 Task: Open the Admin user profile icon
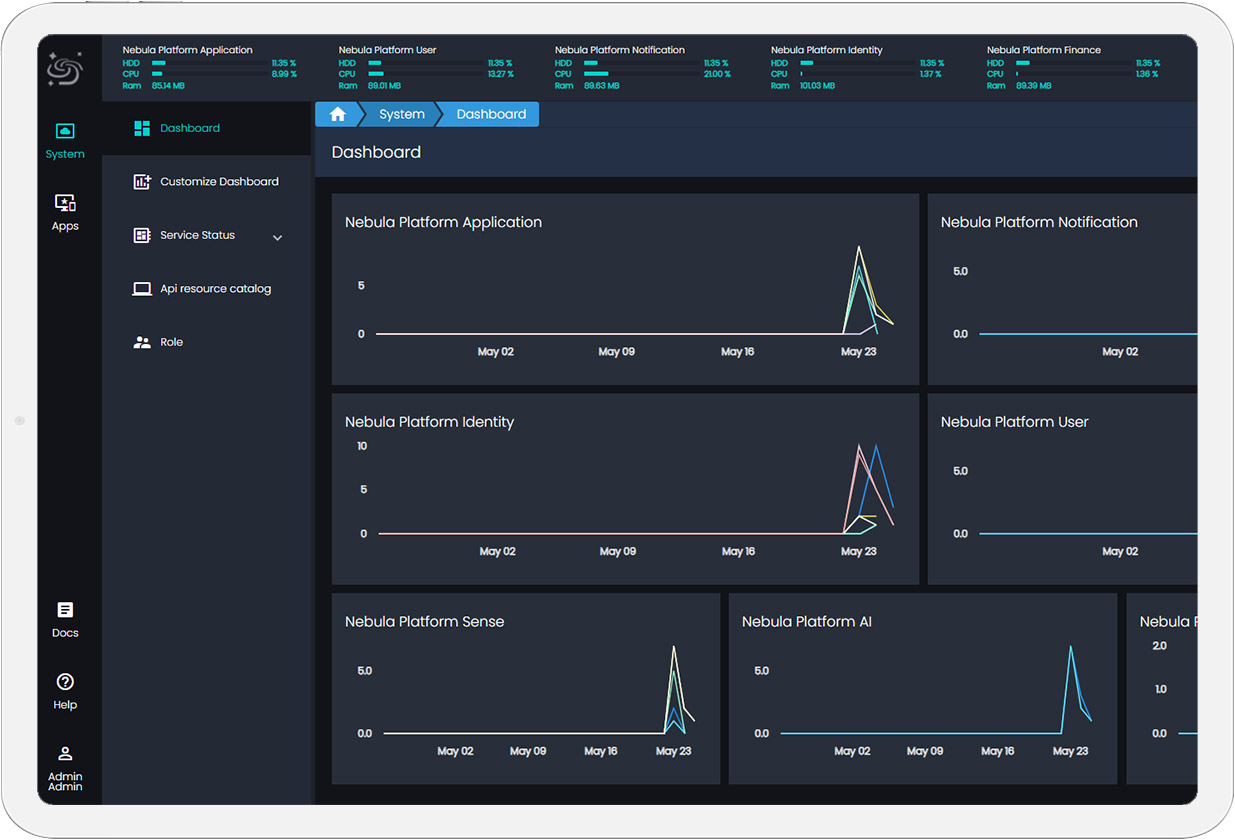[65, 754]
